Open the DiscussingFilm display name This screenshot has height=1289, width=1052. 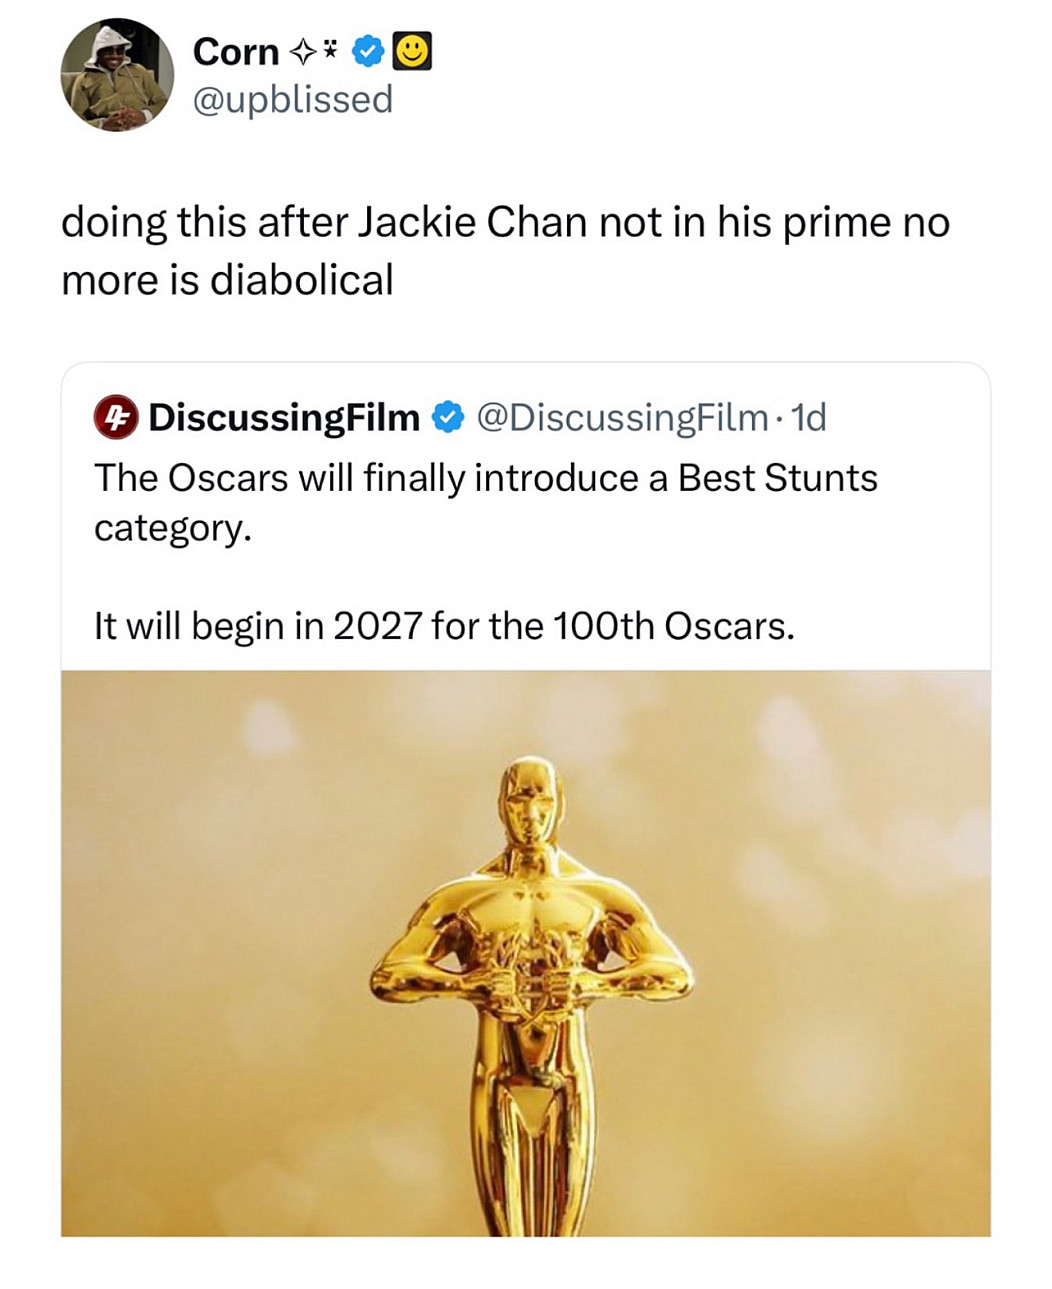click(284, 417)
